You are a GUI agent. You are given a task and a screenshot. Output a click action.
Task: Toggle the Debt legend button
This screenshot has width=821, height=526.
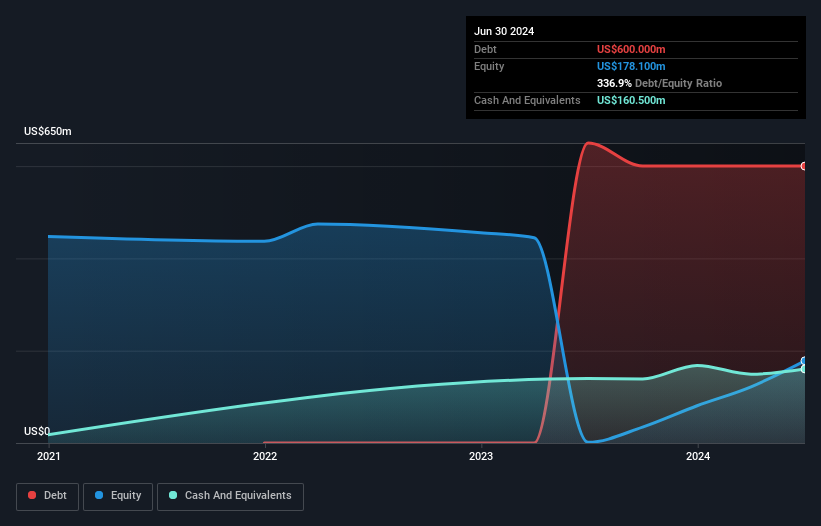pyautogui.click(x=48, y=496)
